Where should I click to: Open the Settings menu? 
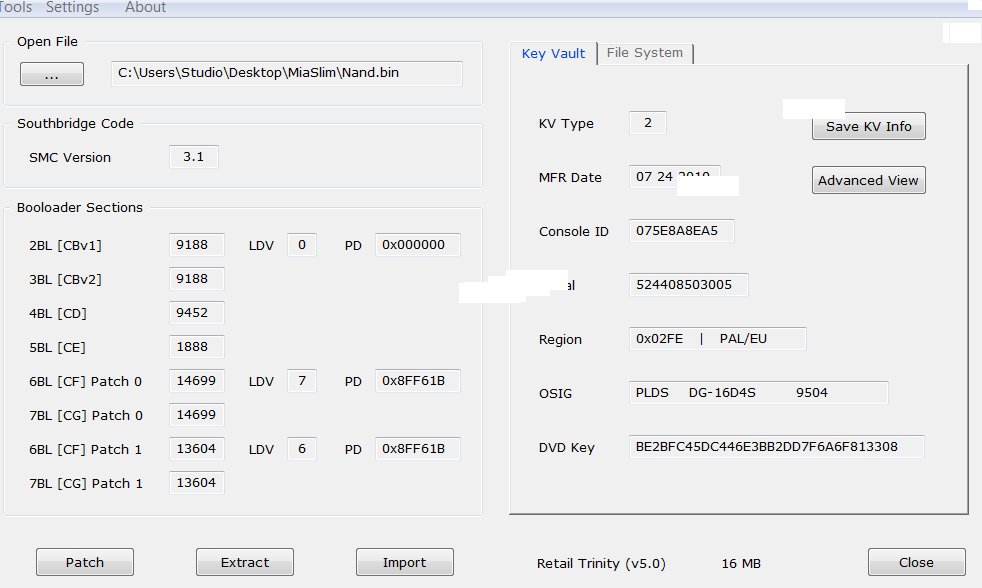tap(72, 8)
